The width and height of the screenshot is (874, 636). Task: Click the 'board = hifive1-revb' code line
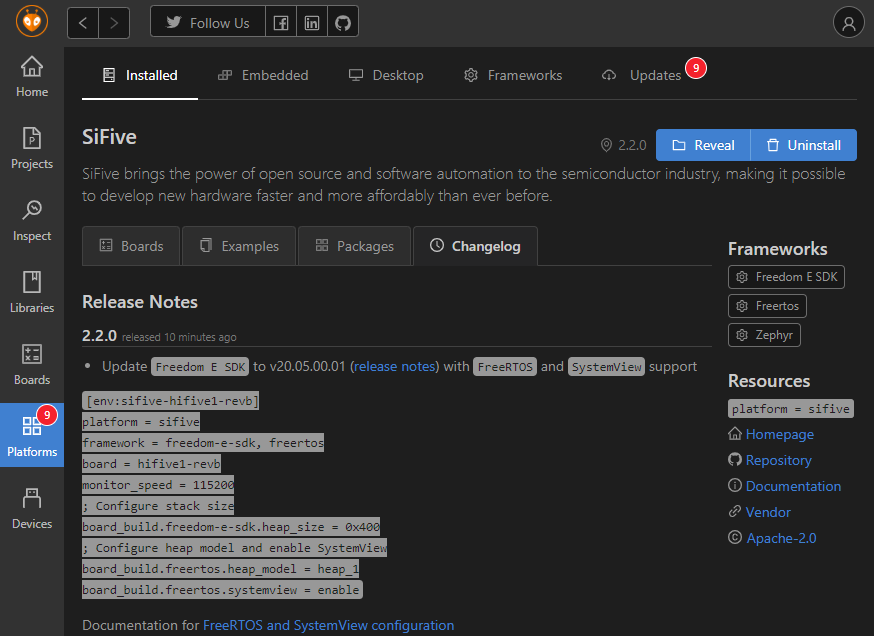click(152, 464)
